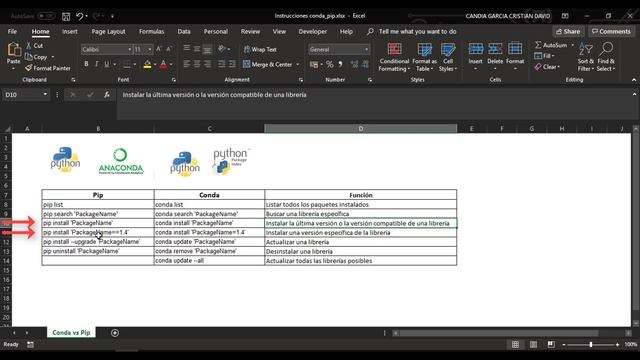Image resolution: width=640 pixels, height=360 pixels.
Task: Apply Percent Style format
Action: 329,64
